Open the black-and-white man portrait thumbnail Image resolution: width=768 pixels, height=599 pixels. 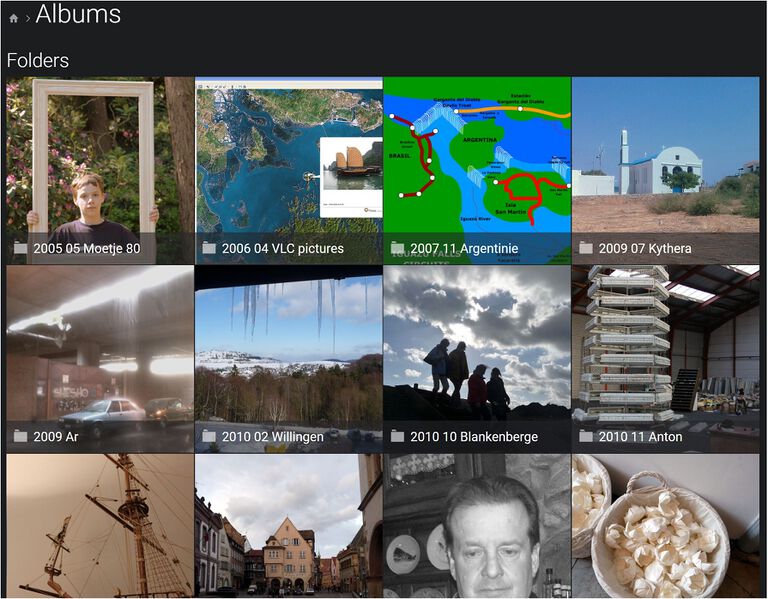tap(476, 526)
